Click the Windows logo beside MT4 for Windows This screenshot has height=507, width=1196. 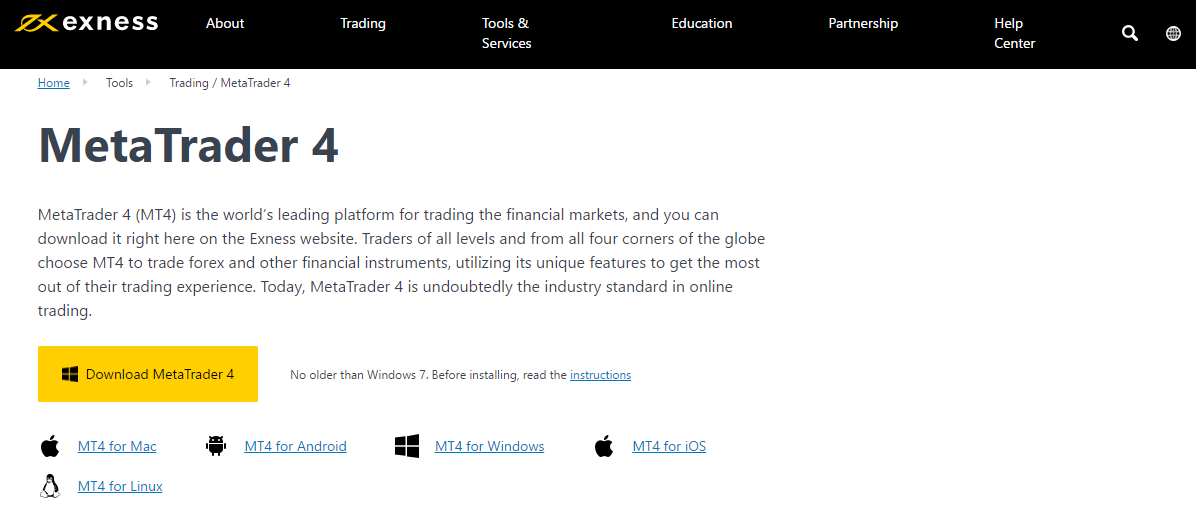click(x=406, y=446)
